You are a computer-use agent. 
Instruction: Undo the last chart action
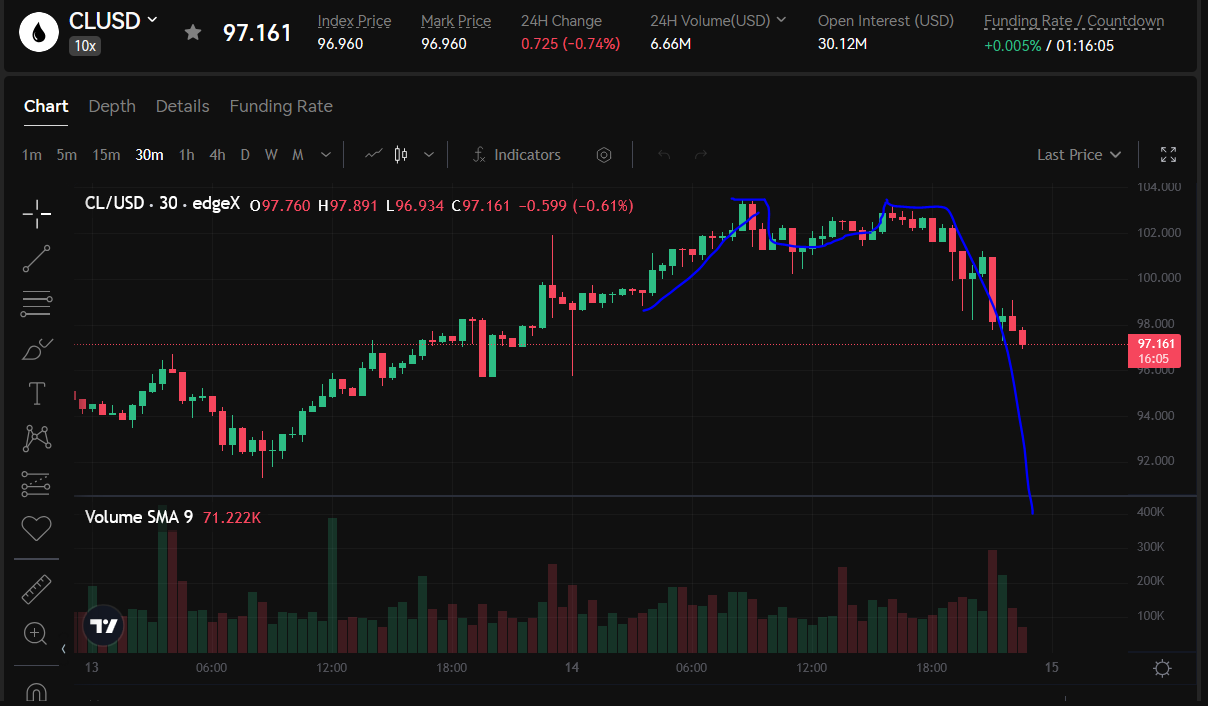664,155
